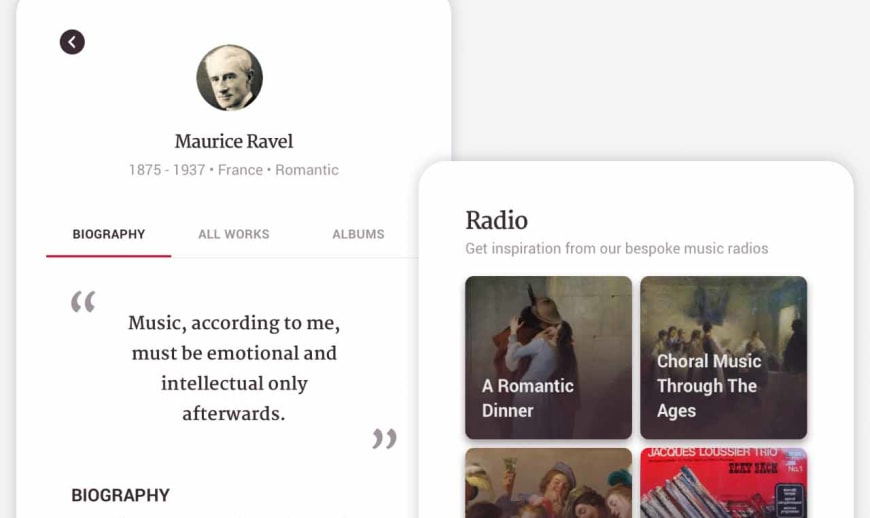This screenshot has width=870, height=518.
Task: Click the Romantic era label
Action: point(307,170)
